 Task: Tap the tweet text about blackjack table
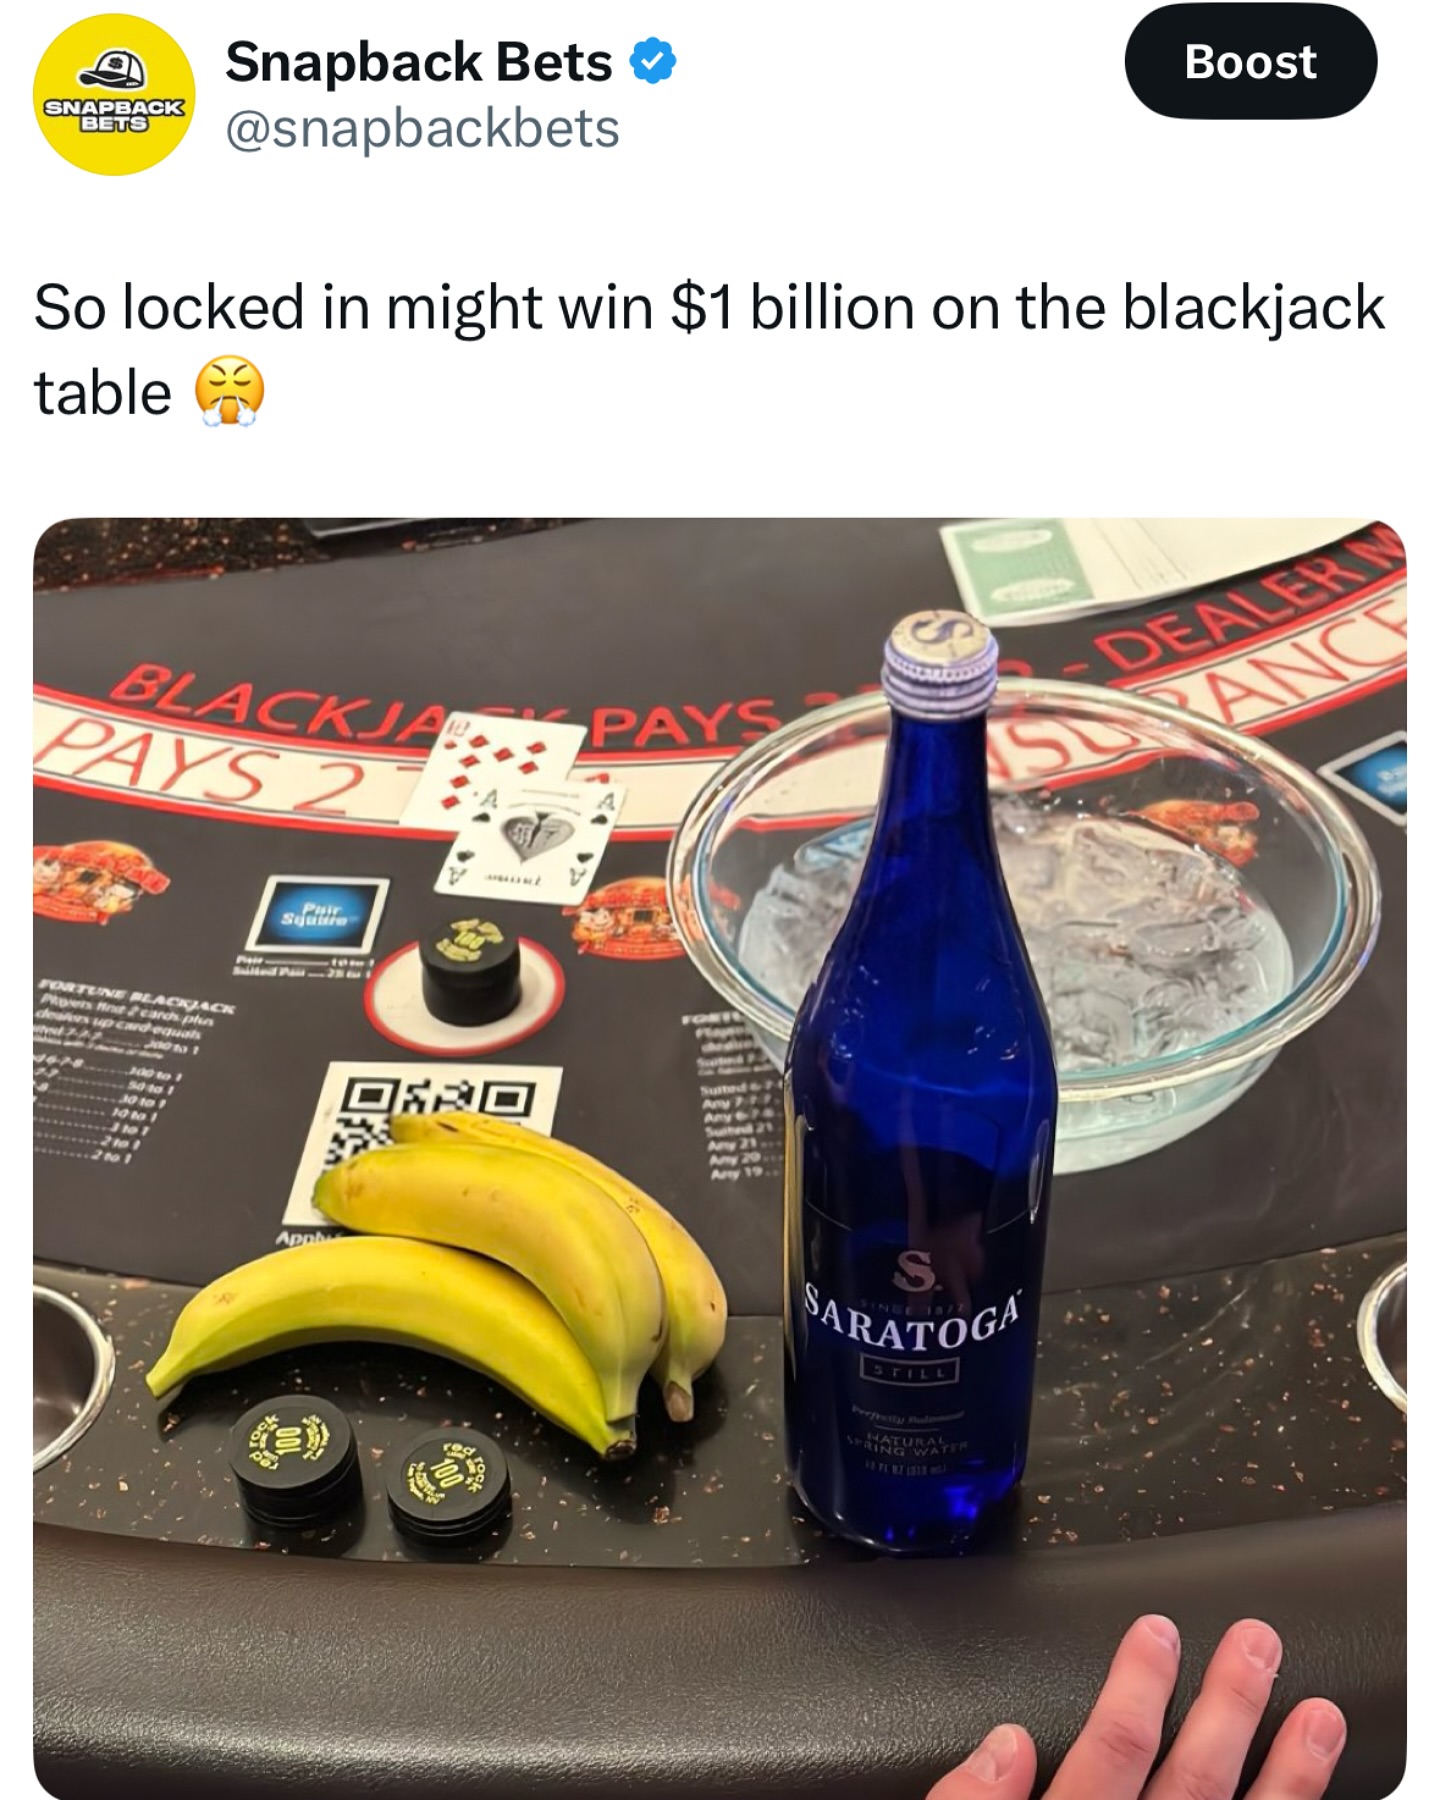point(709,349)
